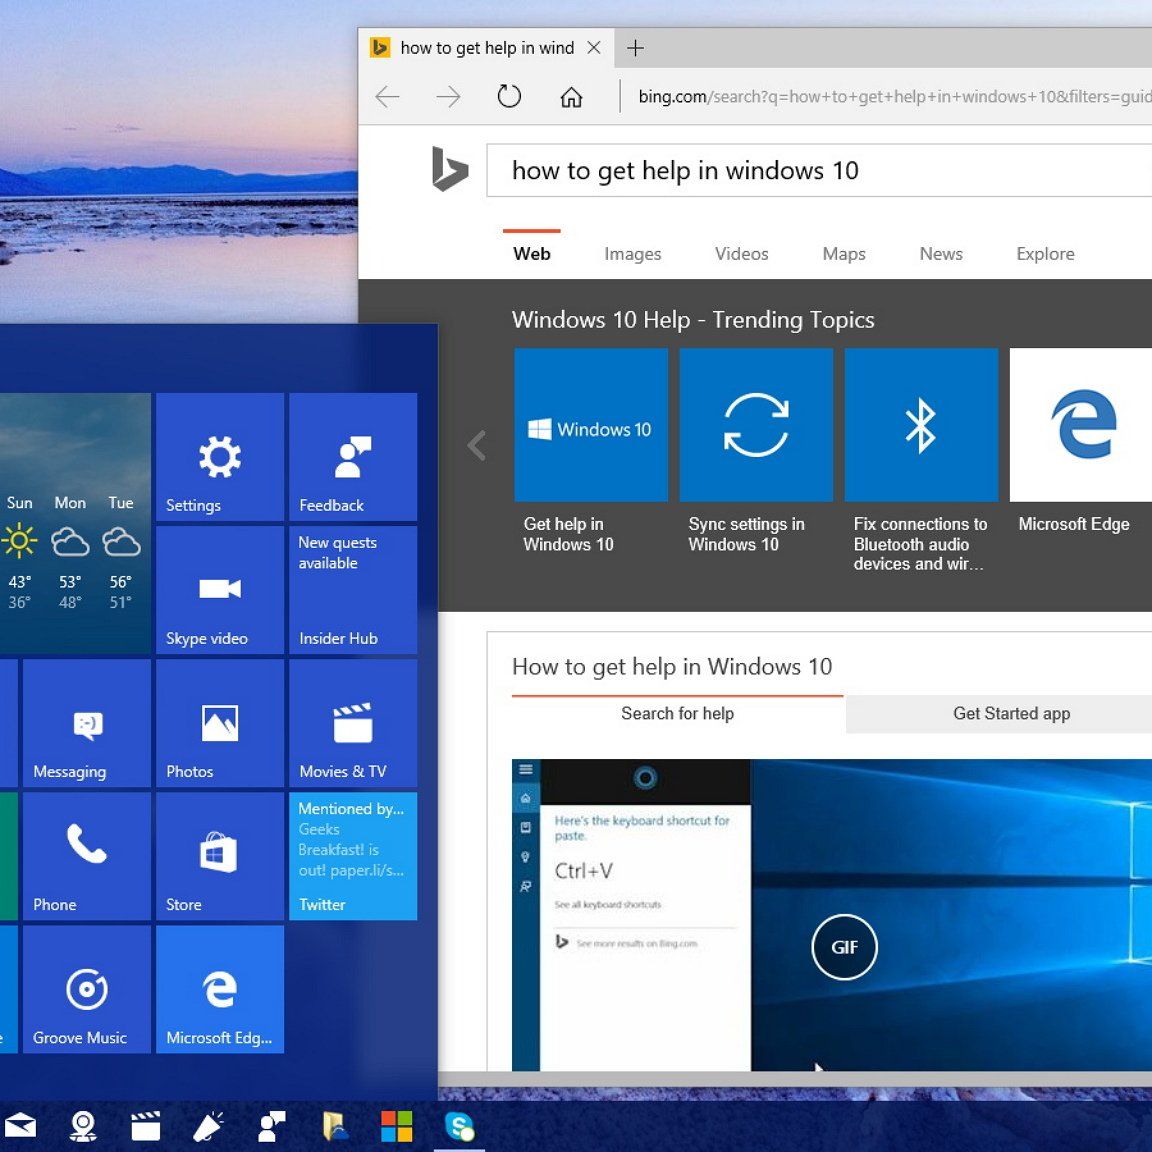Open the Bluetooth trending topic tile
Image resolution: width=1152 pixels, height=1152 pixels.
921,425
